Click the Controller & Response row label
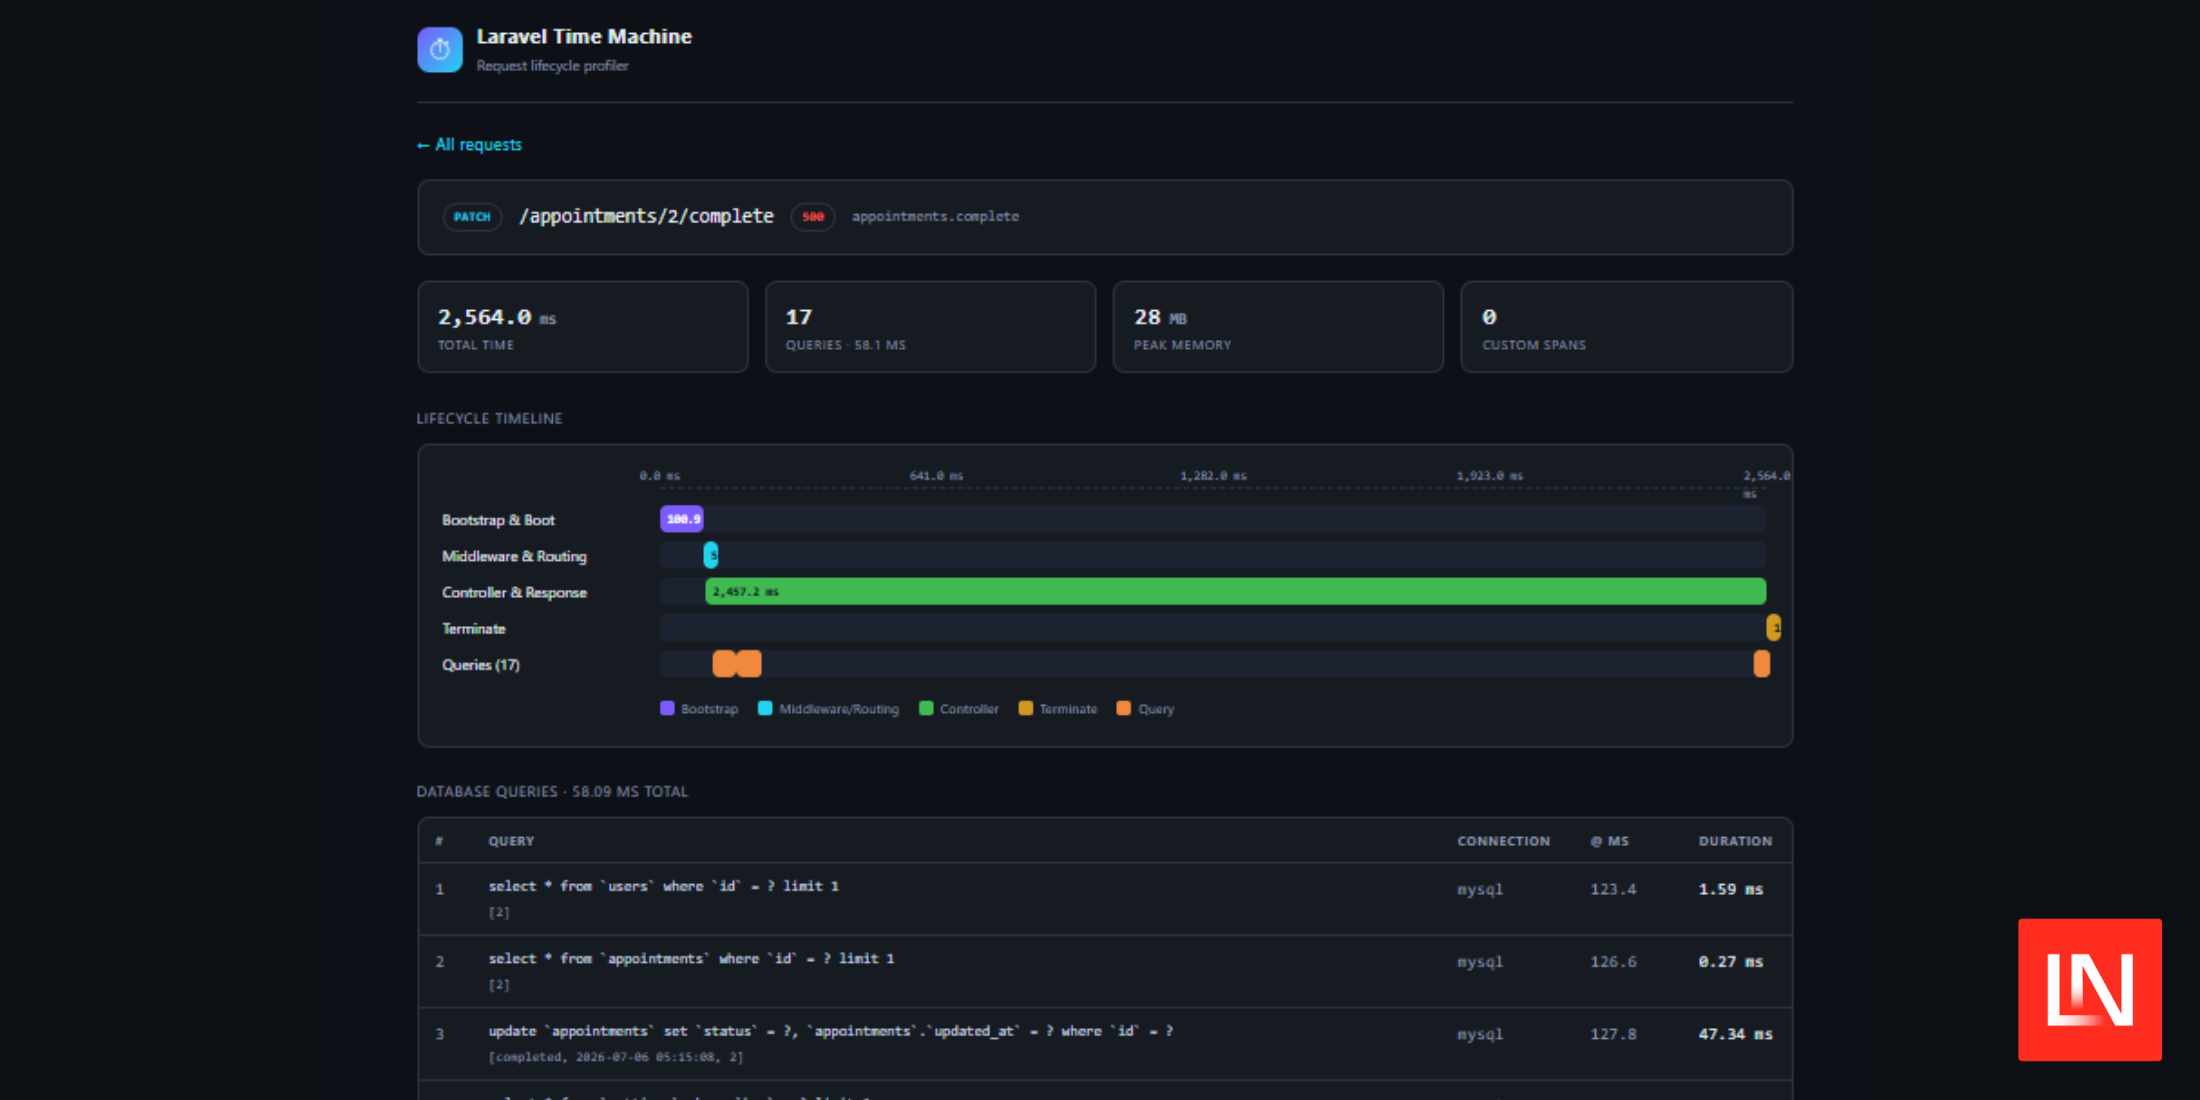This screenshot has height=1100, width=2200. (514, 592)
